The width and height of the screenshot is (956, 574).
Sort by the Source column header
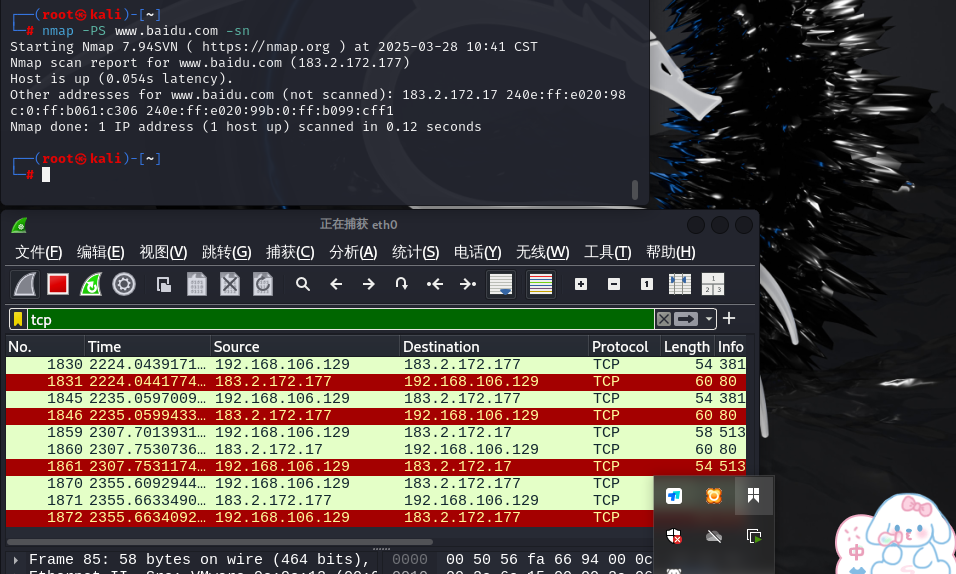click(x=305, y=346)
